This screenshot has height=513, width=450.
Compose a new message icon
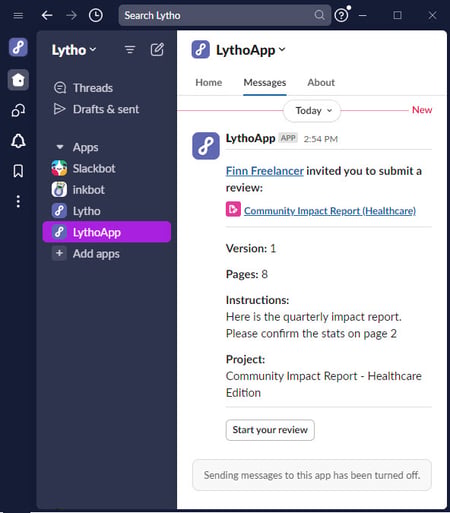157,50
